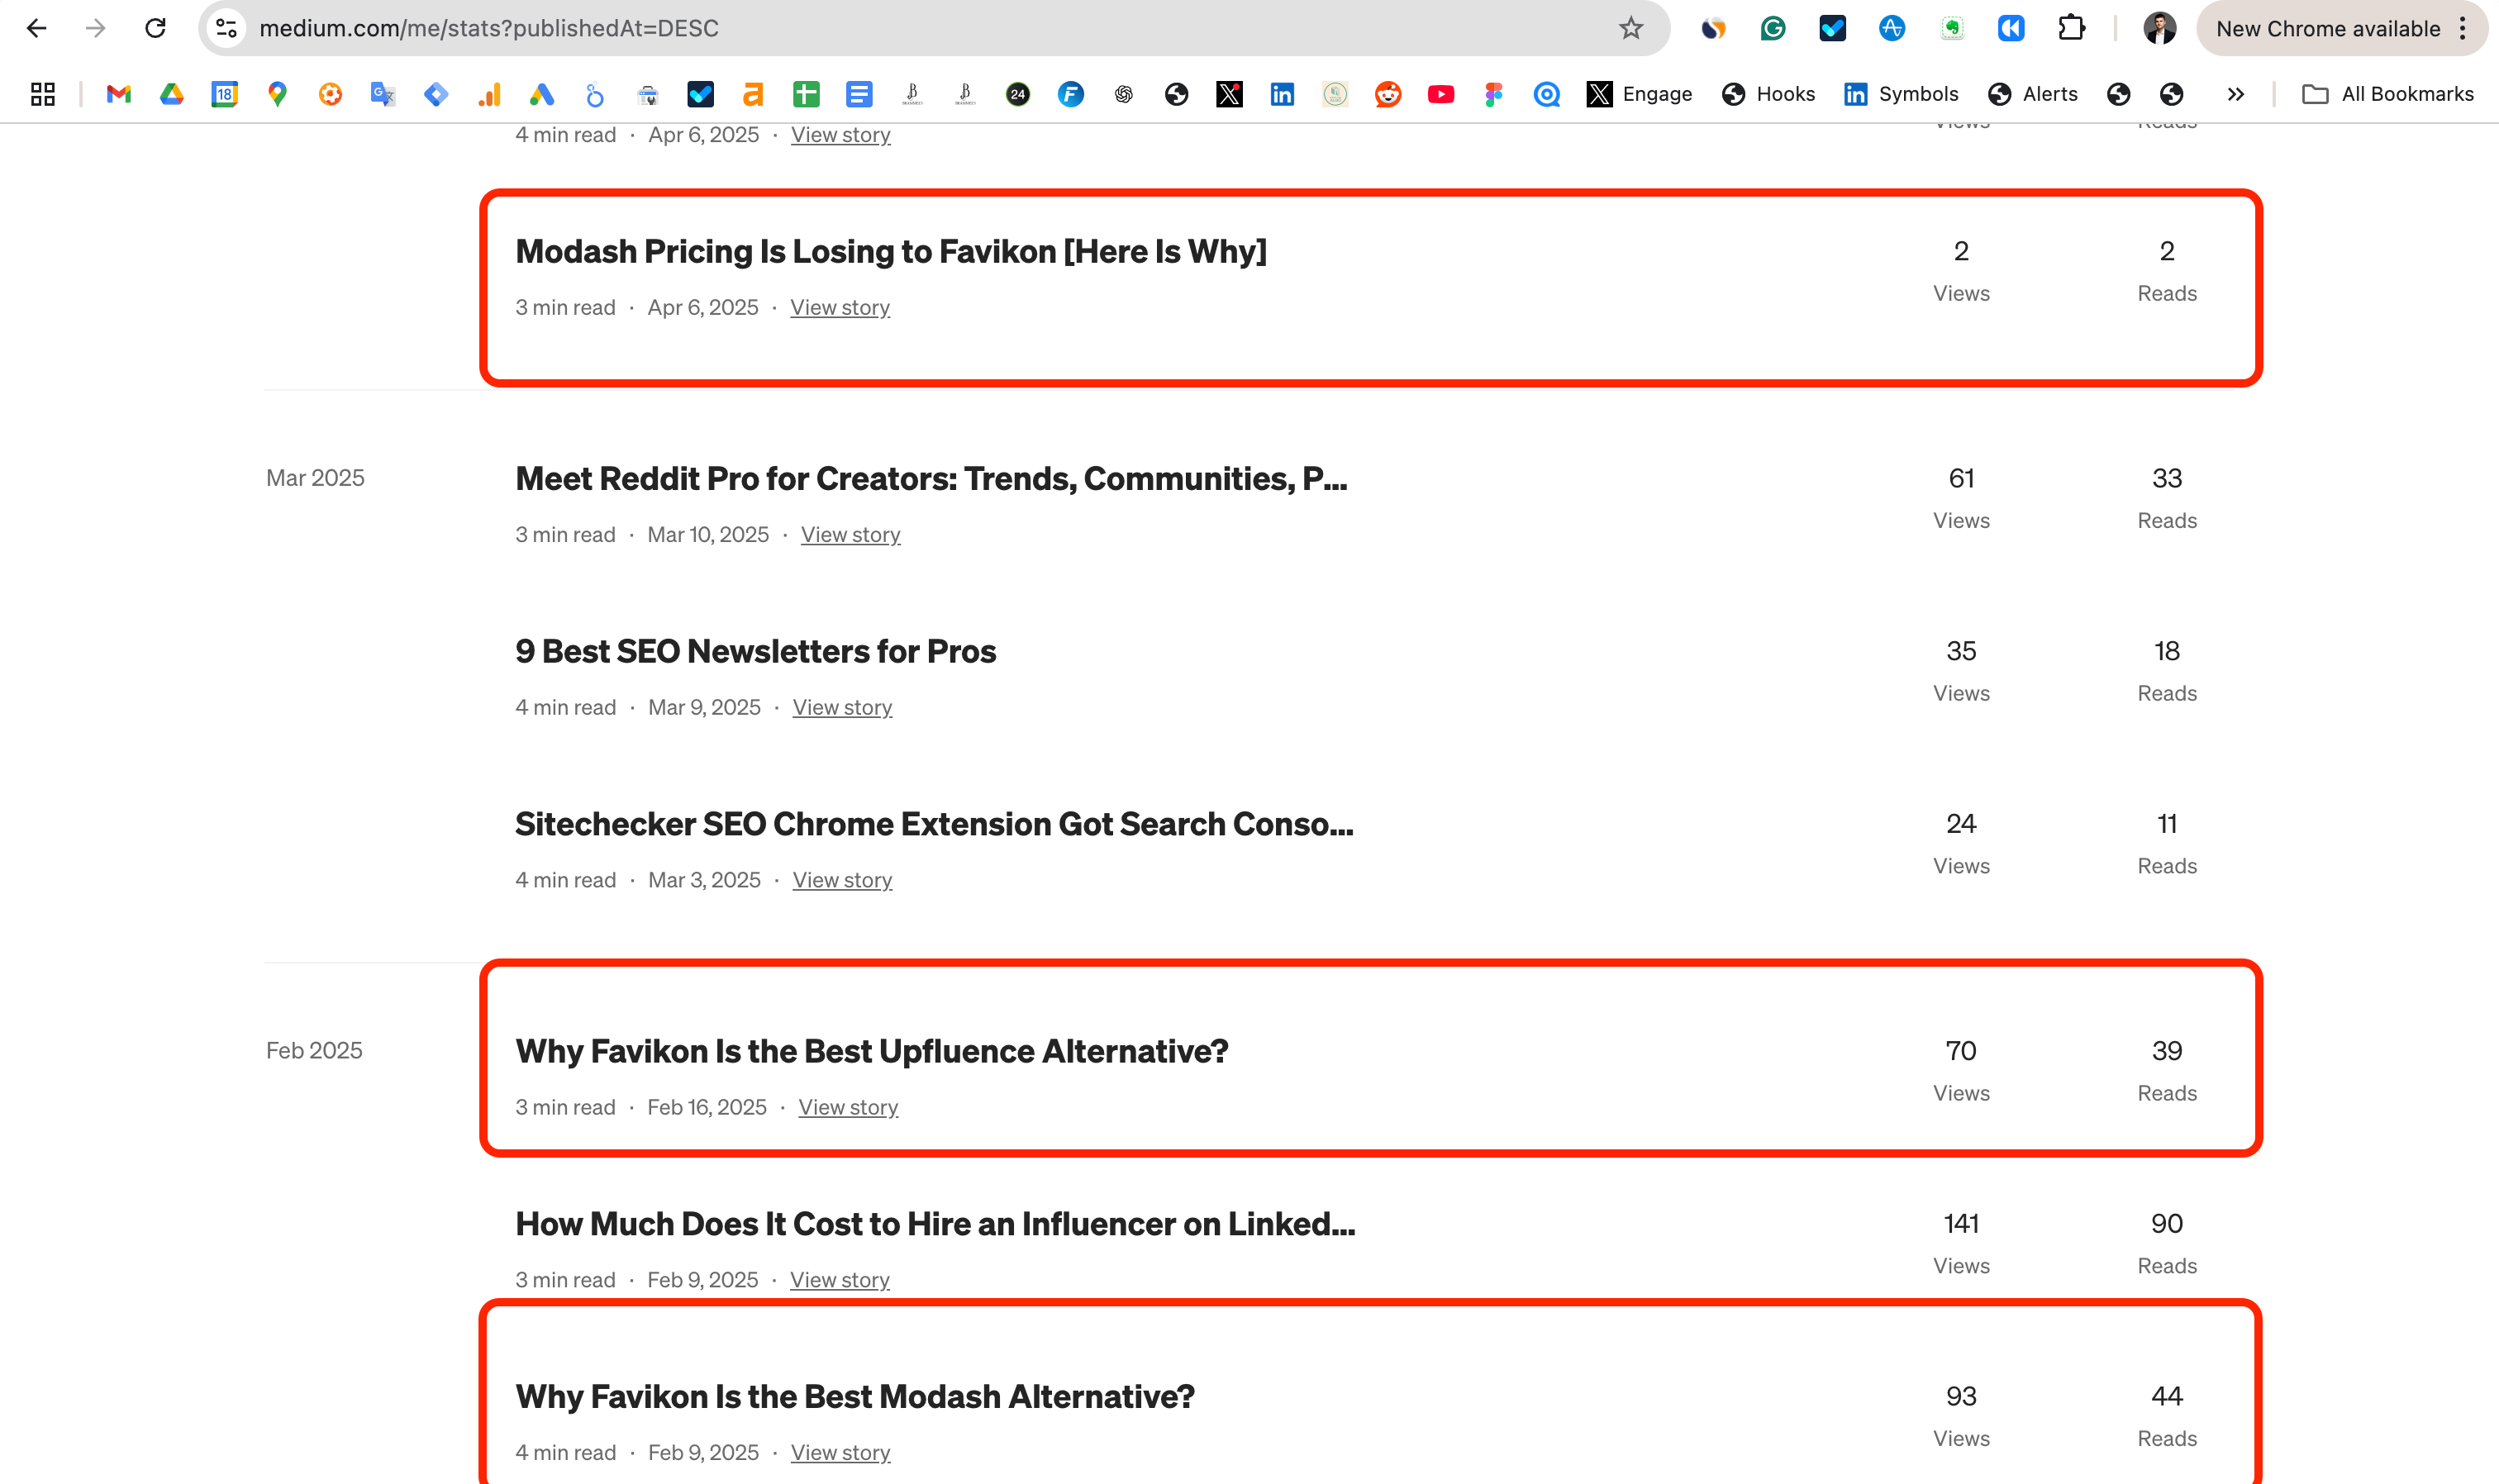View story for Best Modash Alternative
The height and width of the screenshot is (1484, 2499).
tap(841, 1453)
